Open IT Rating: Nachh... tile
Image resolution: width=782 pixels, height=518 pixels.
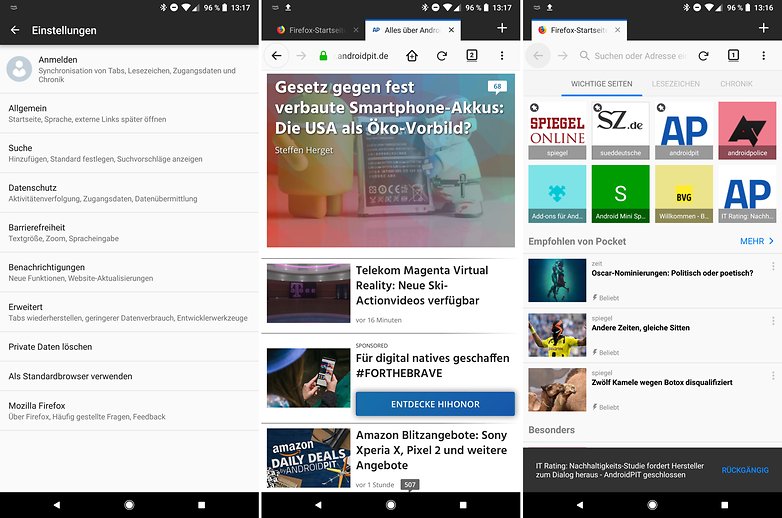(747, 194)
